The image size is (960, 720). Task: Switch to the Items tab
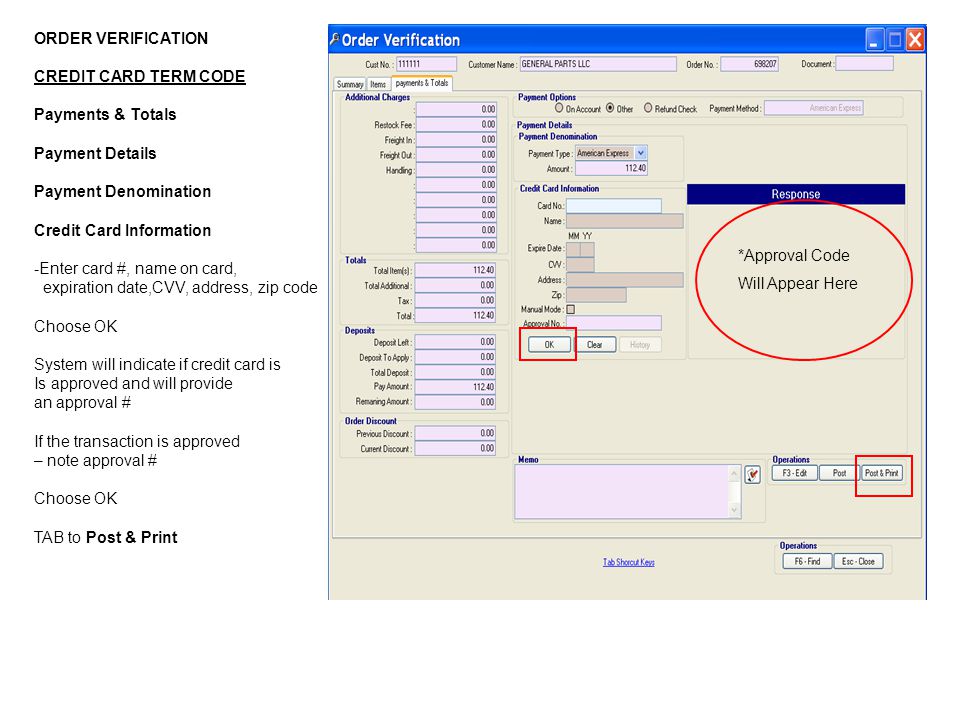(378, 84)
